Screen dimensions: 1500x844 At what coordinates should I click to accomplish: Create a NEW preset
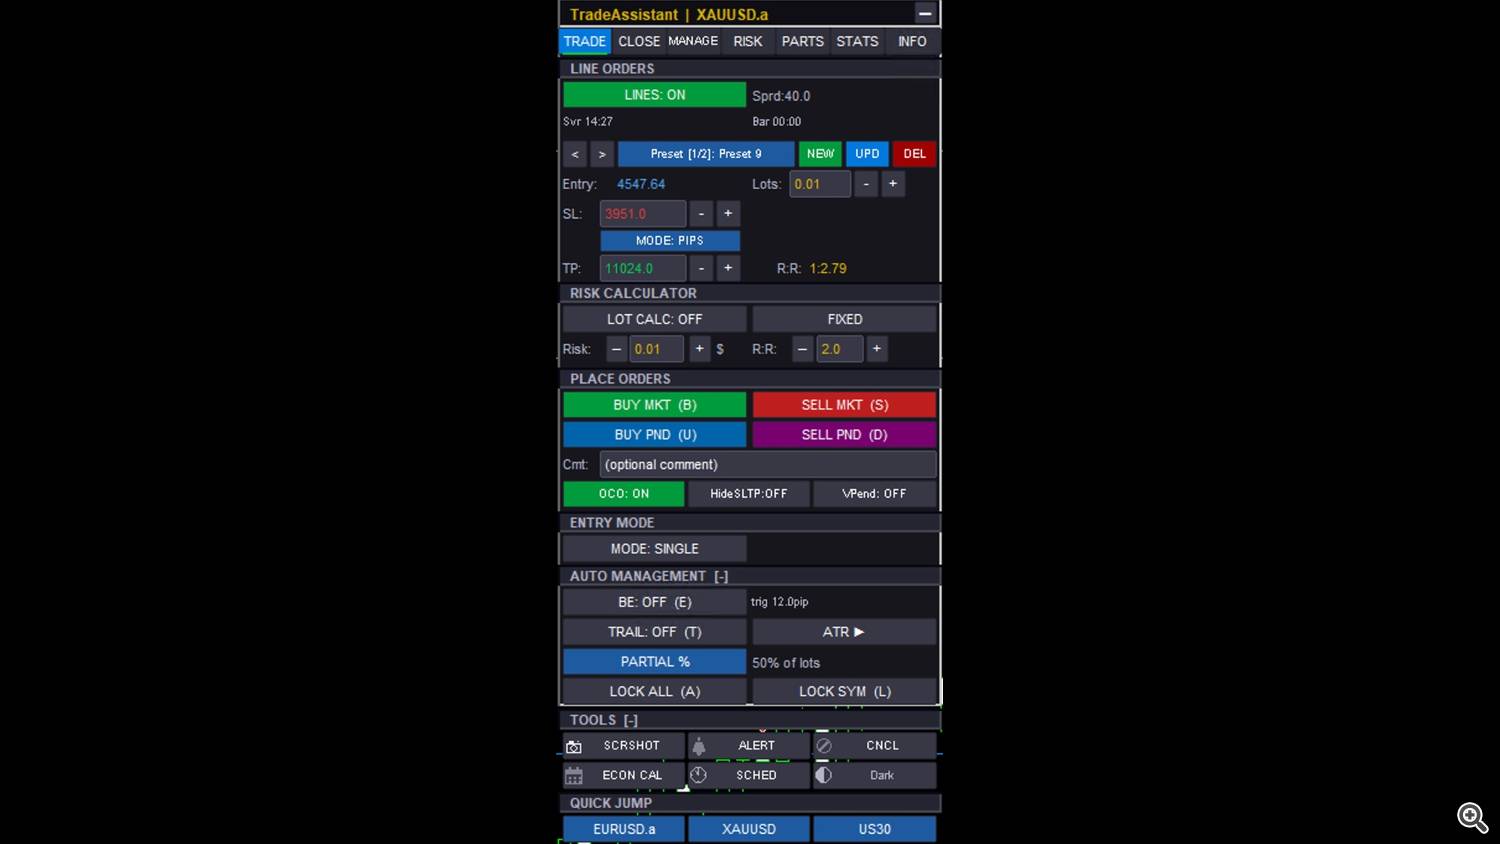coord(820,154)
